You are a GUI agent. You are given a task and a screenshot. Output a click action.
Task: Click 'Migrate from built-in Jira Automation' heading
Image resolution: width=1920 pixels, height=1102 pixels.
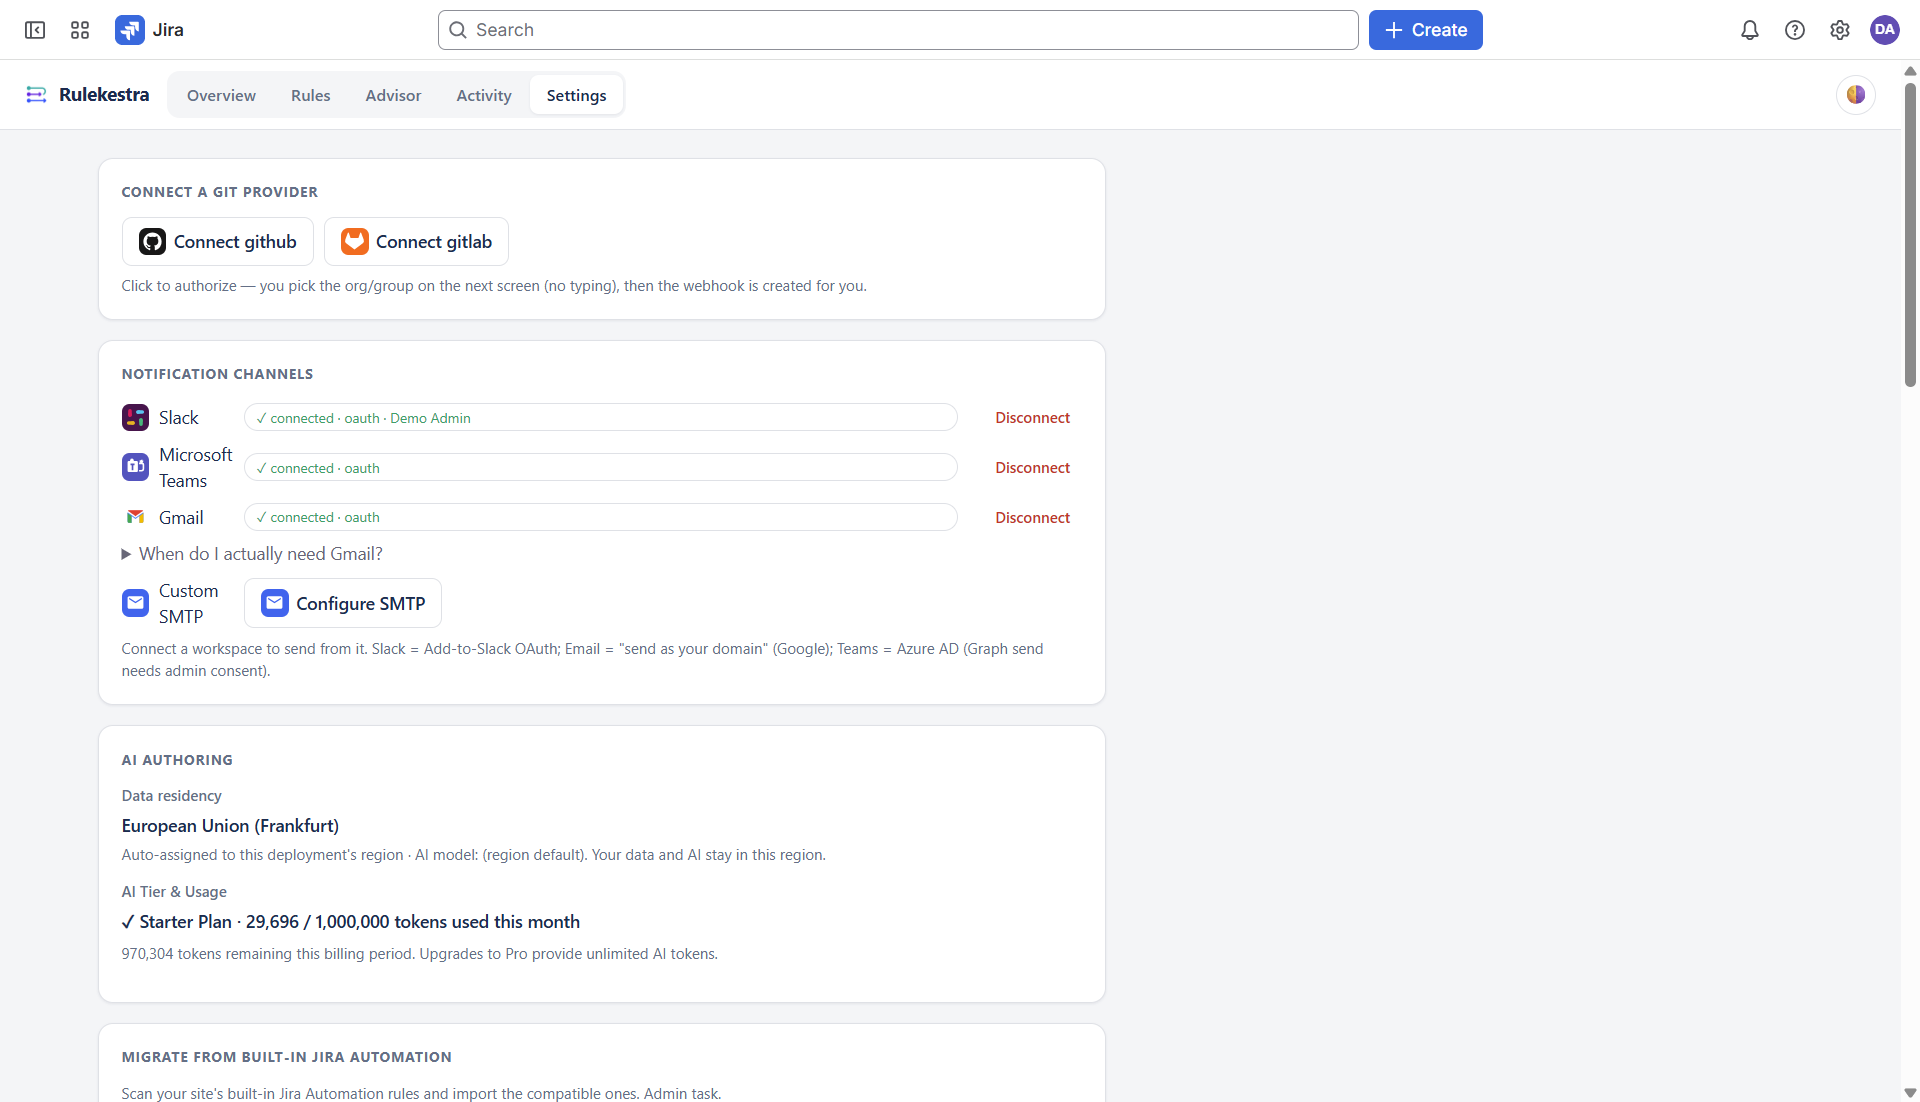(286, 1057)
